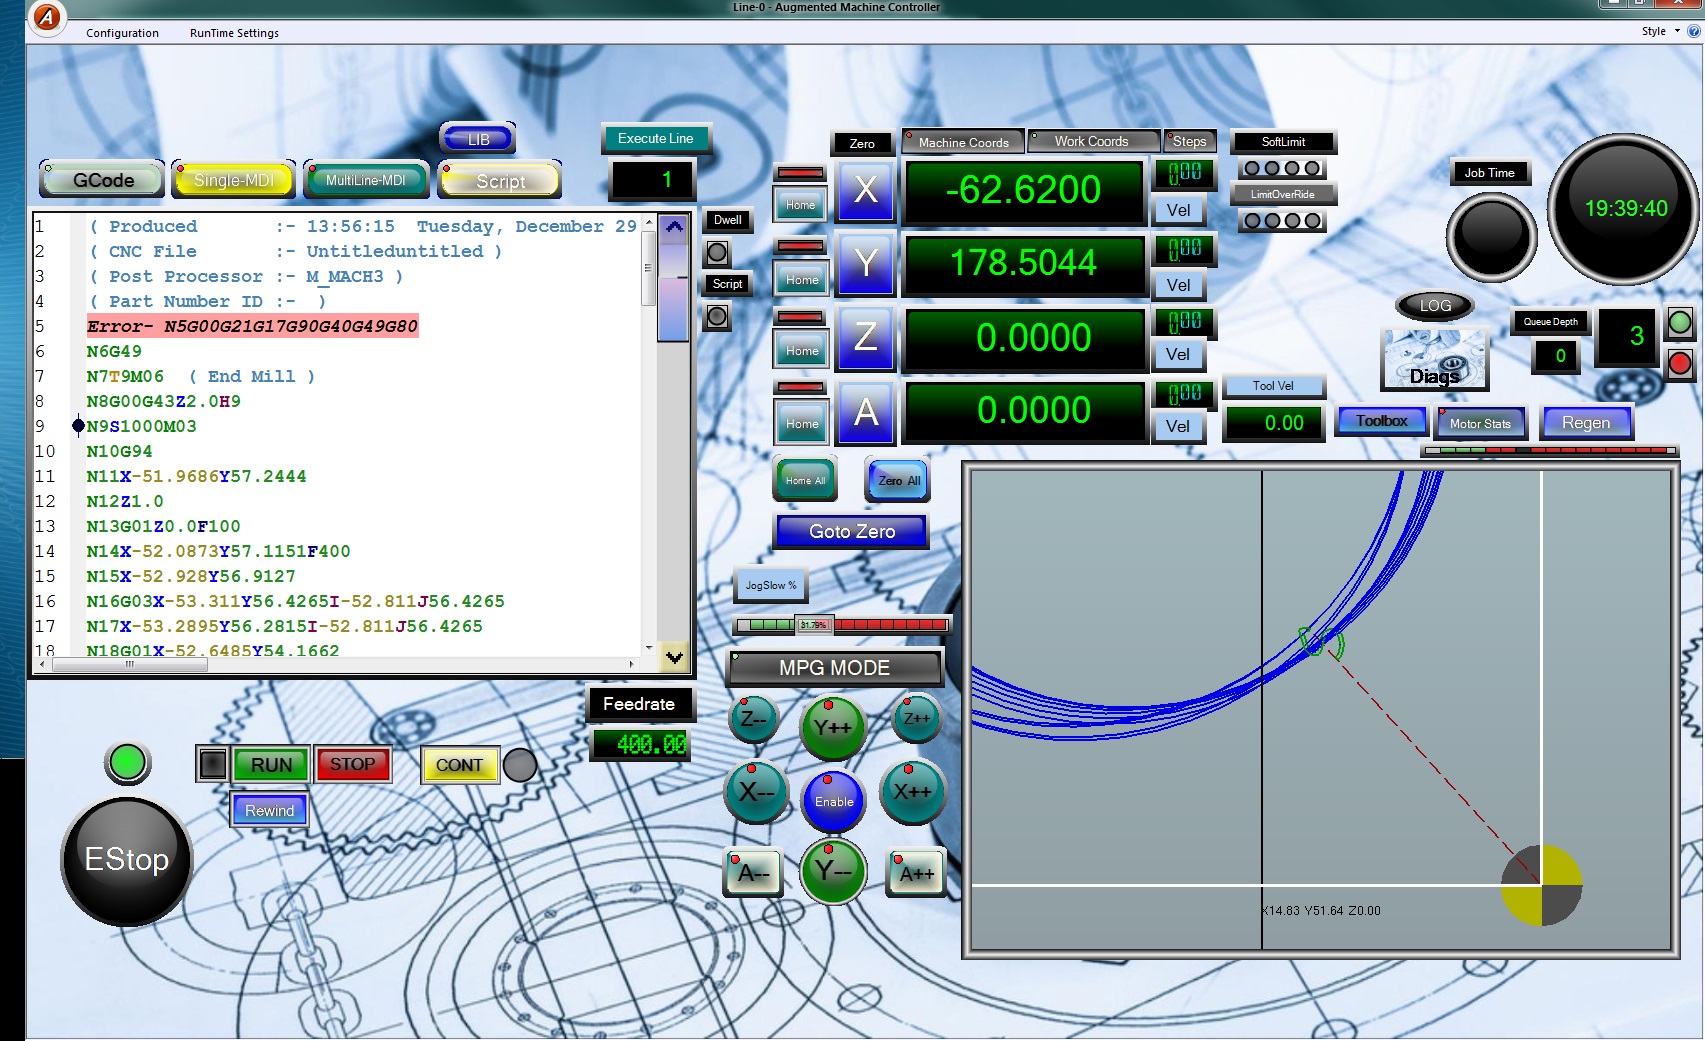
Task: Toggle MPG MODE
Action: coord(834,668)
